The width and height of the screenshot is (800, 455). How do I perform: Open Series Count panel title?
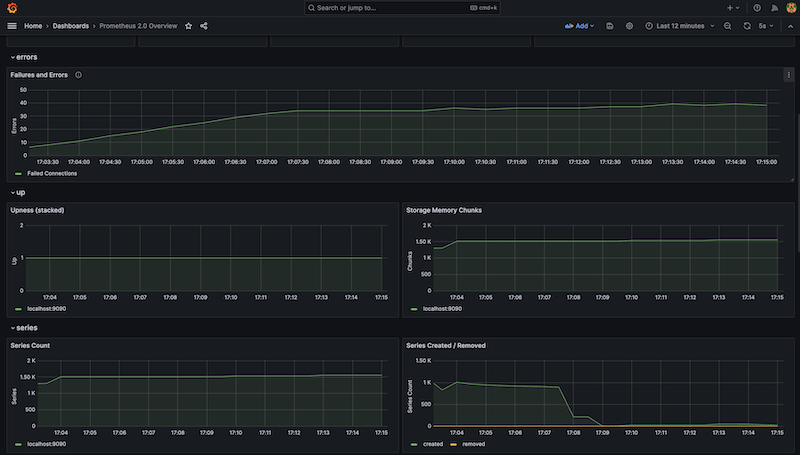tap(30, 345)
